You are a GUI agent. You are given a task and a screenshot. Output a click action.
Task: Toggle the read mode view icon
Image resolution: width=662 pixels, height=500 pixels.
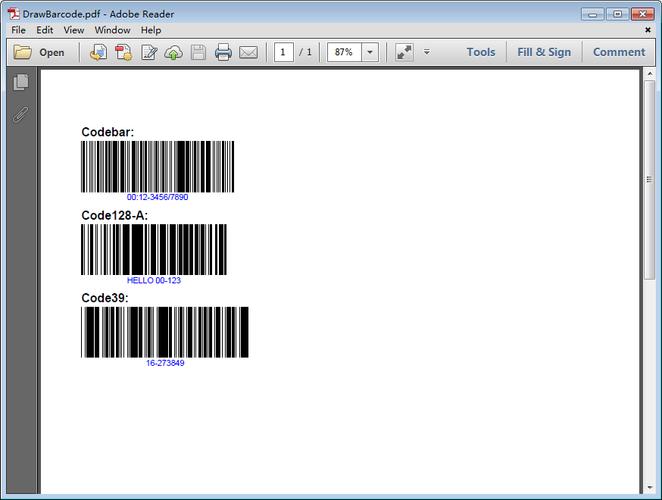pos(404,52)
